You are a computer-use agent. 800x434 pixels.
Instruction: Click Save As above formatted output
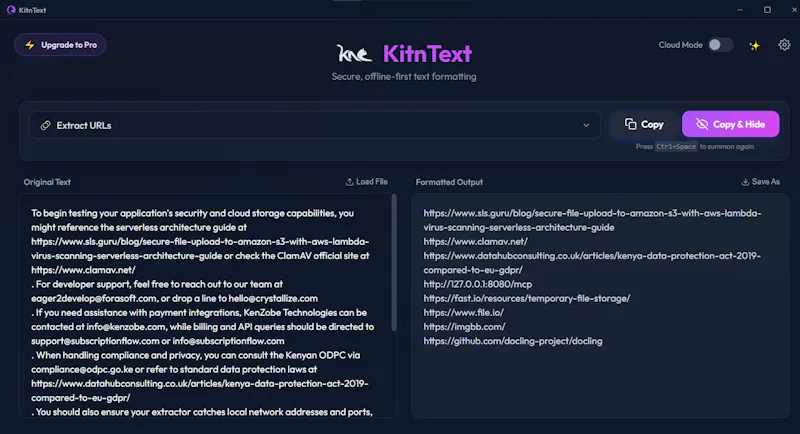coord(760,182)
